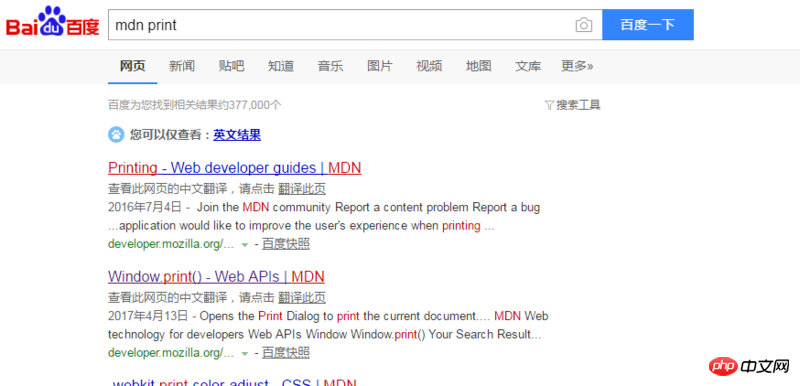
Task: Go to 知道 tab
Action: click(x=281, y=66)
